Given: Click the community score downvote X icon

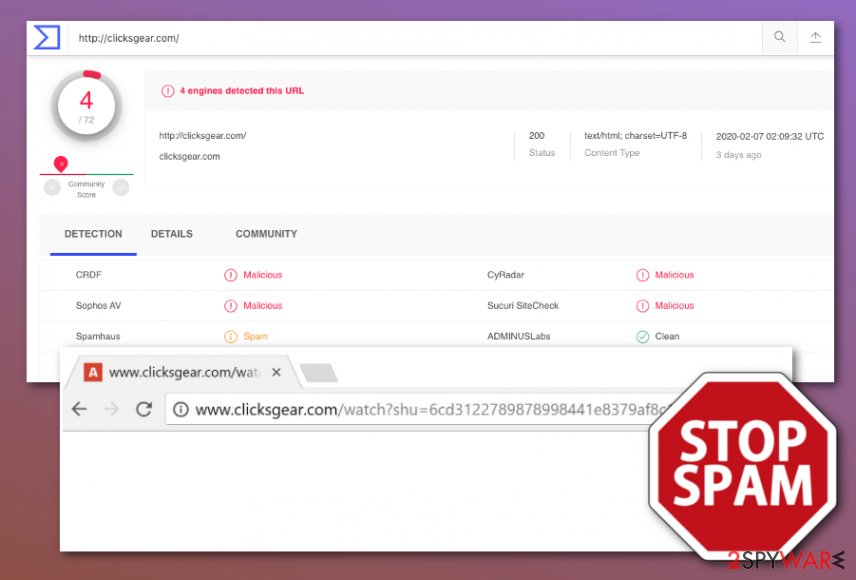Looking at the screenshot, I should click(x=52, y=187).
